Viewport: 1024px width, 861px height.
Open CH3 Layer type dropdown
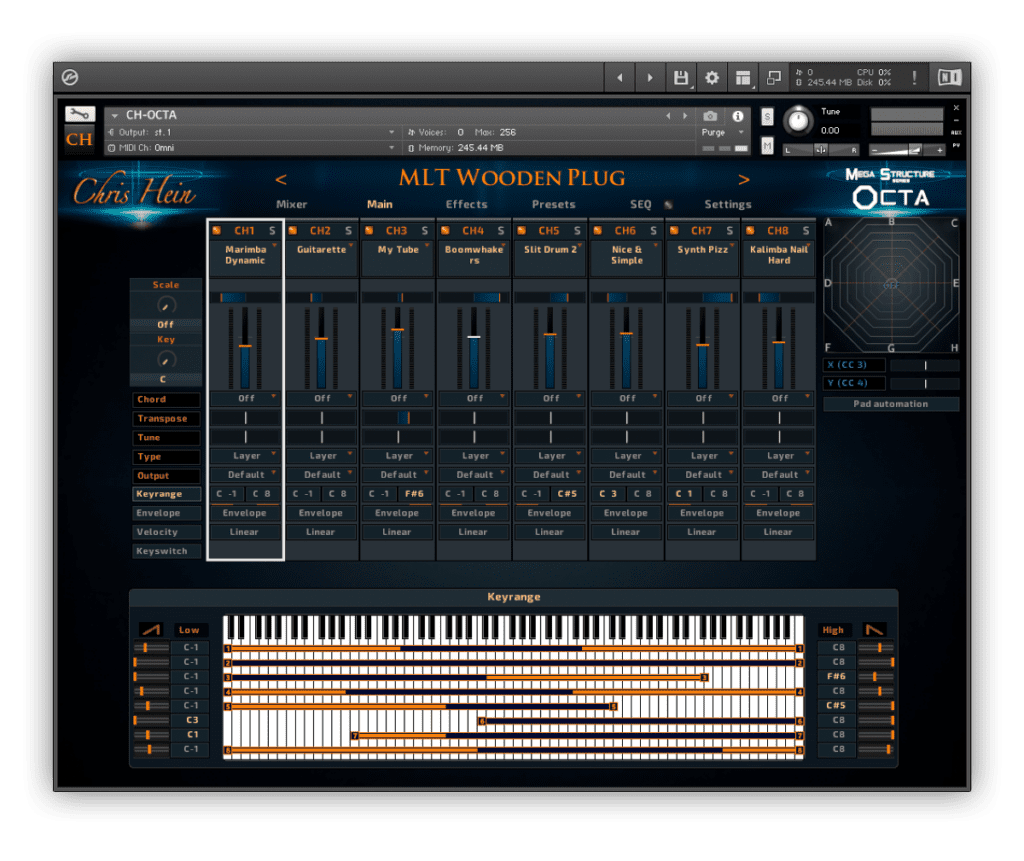click(x=398, y=456)
